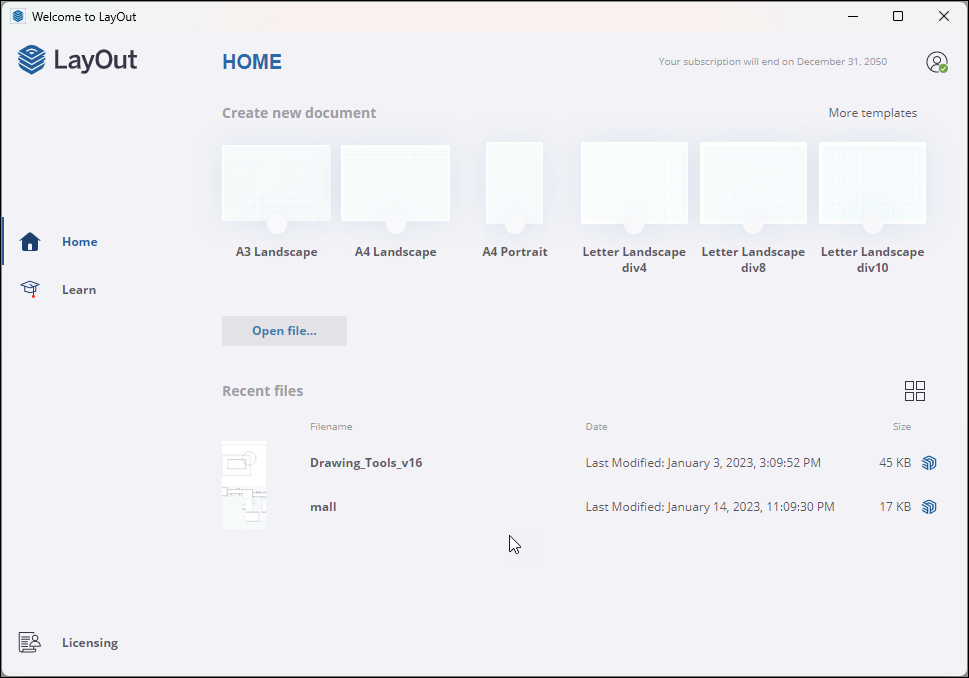Click the Open file button
969x678 pixels.
pyautogui.click(x=284, y=330)
